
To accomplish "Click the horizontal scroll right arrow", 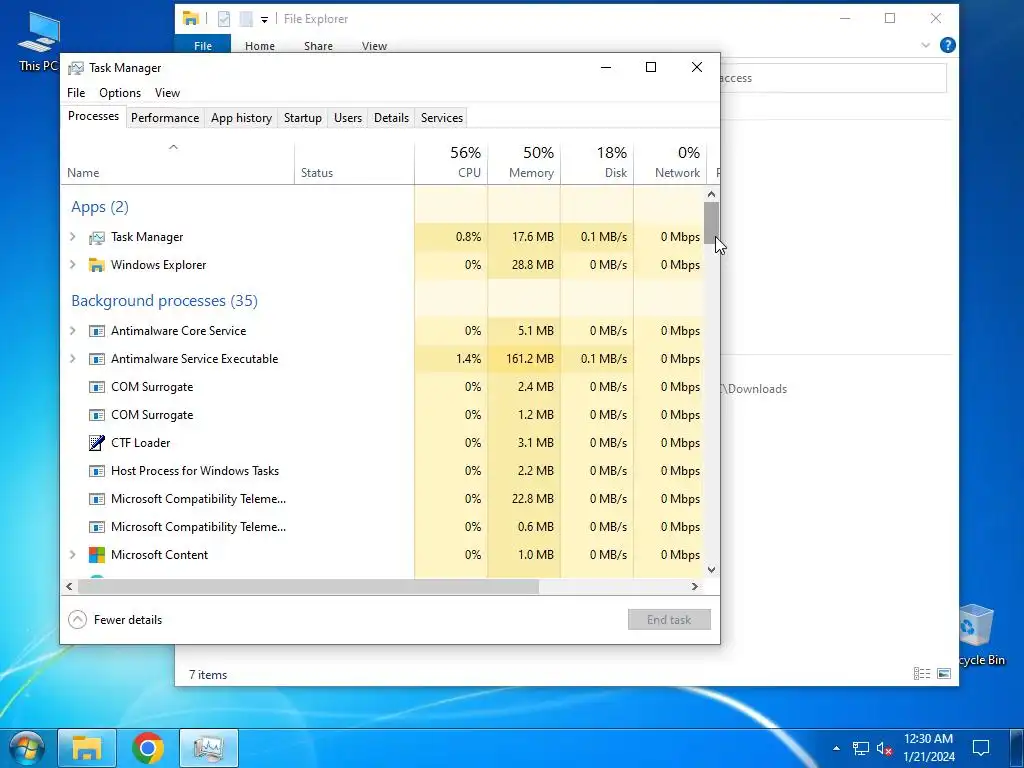I will (695, 586).
